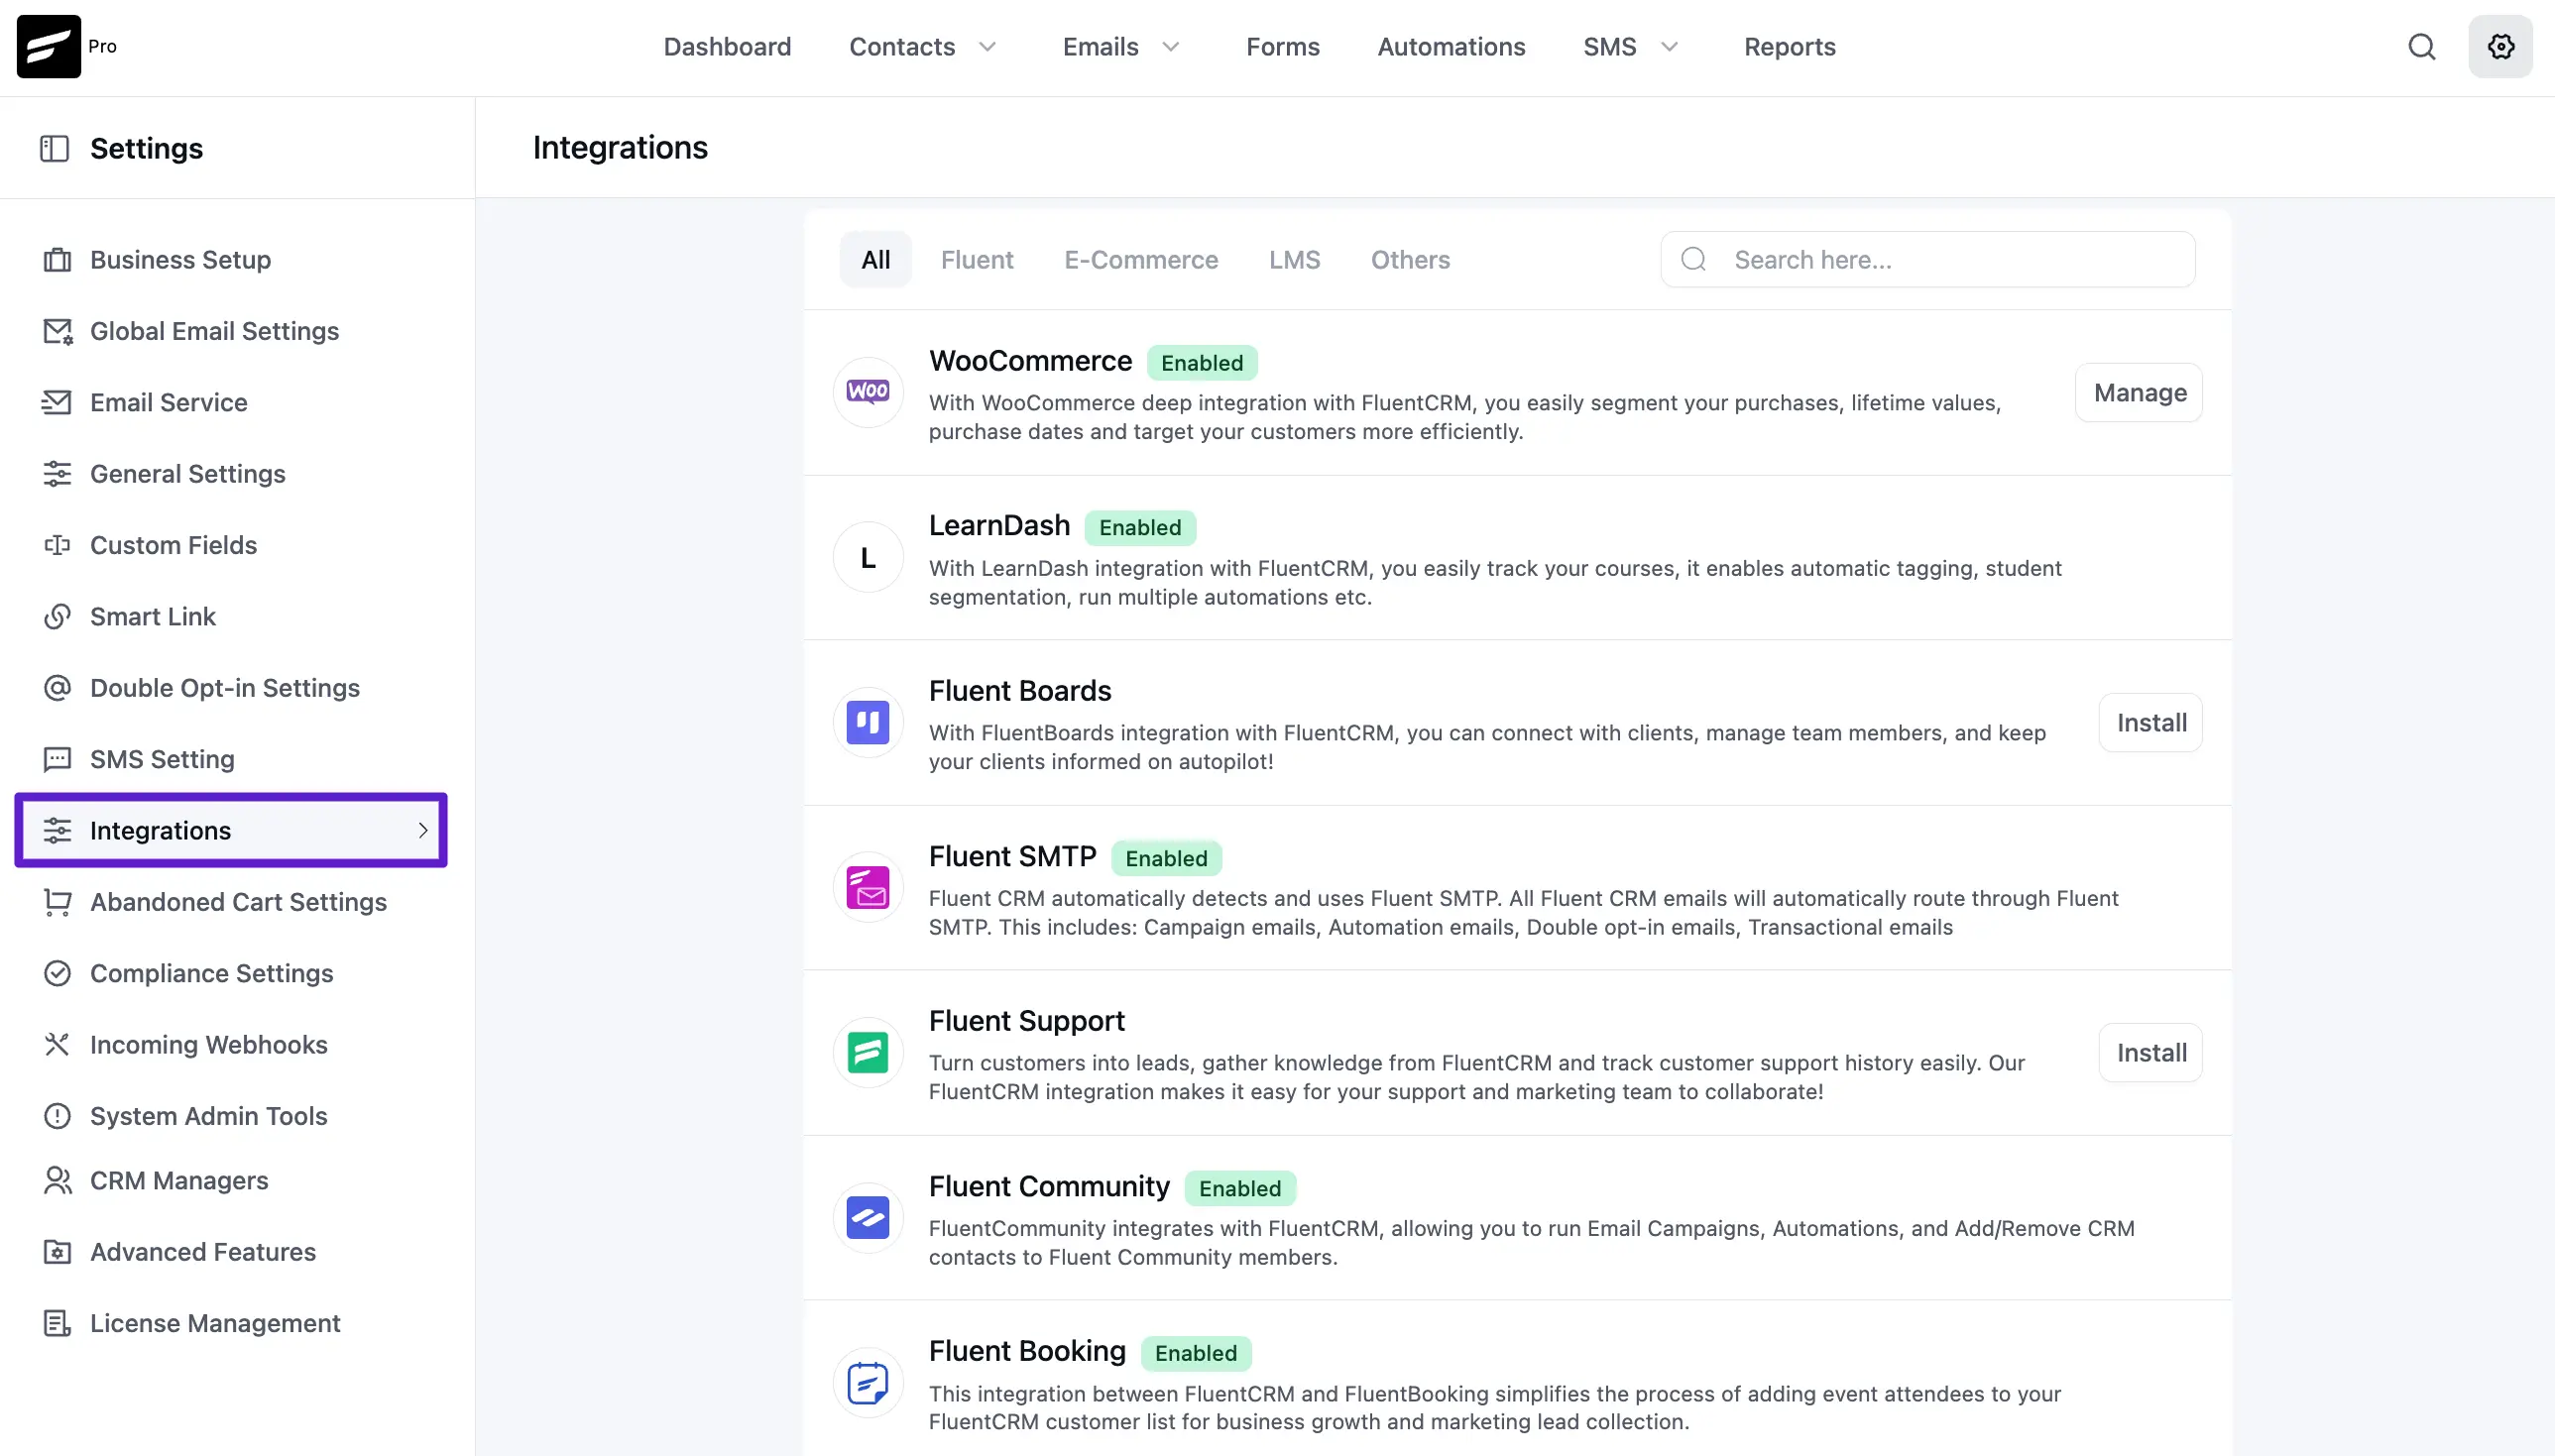Viewport: 2555px width, 1456px height.
Task: Install the Fluent Support integration
Action: 2151,1052
